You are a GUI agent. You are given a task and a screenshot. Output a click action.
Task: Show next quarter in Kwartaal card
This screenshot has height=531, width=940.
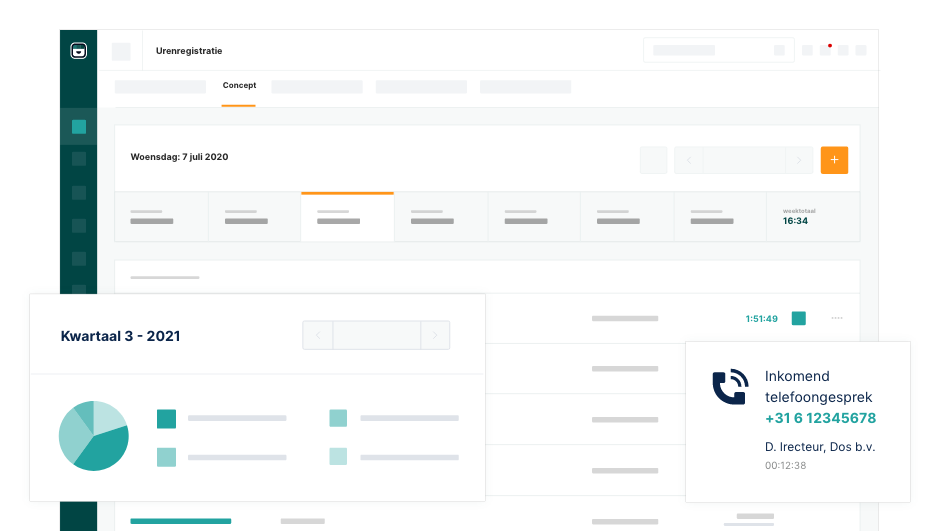pyautogui.click(x=435, y=335)
